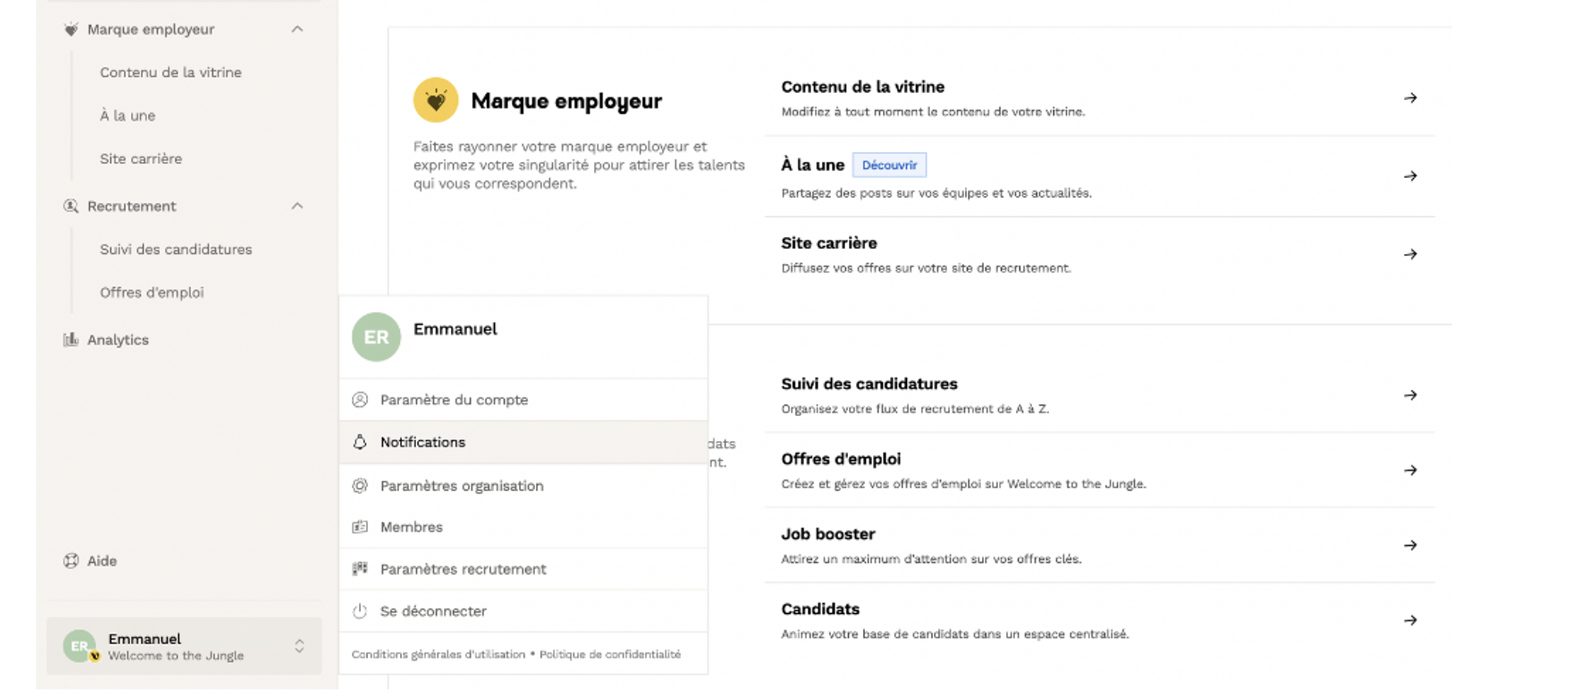Open the Politique de confidentialité link
The height and width of the screenshot is (698, 1576).
(610, 655)
